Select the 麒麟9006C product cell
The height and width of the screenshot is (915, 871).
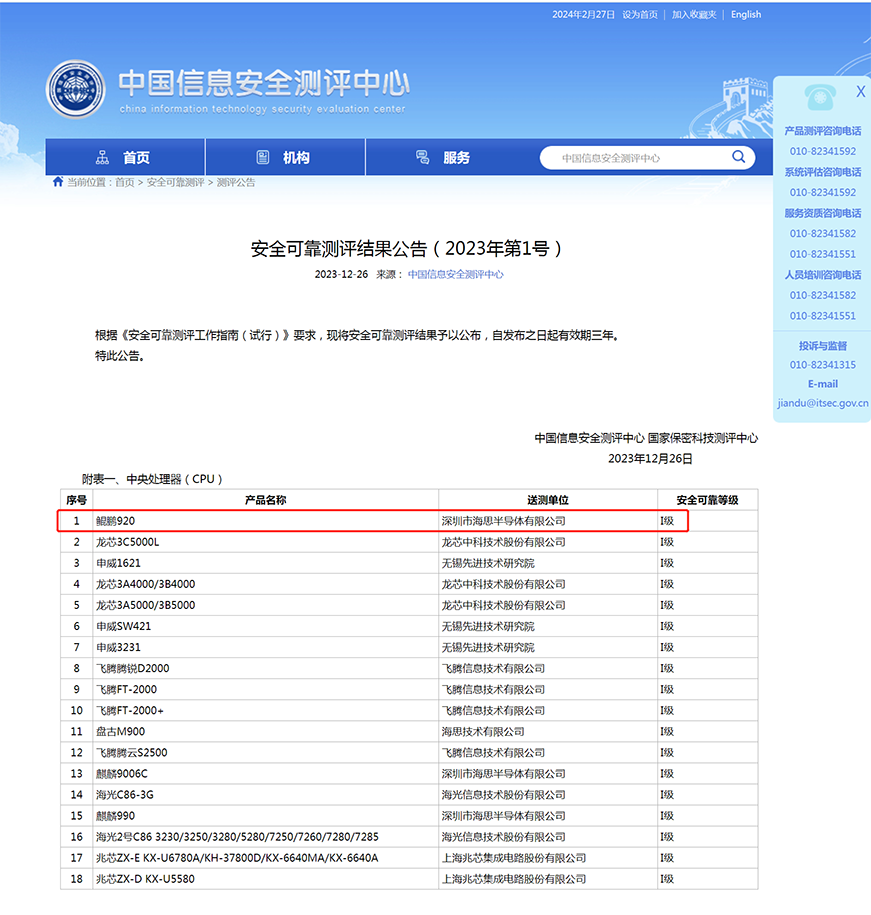(x=265, y=774)
